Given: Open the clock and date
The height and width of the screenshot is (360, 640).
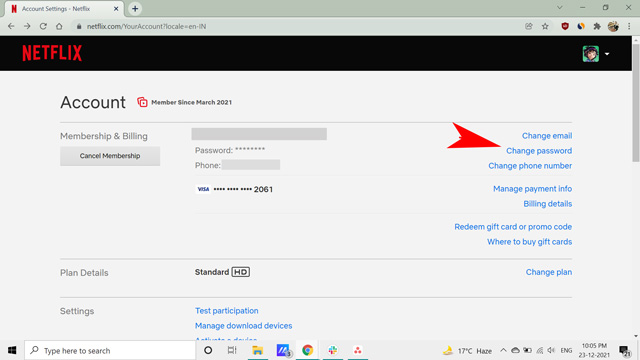Looking at the screenshot, I should pyautogui.click(x=594, y=350).
